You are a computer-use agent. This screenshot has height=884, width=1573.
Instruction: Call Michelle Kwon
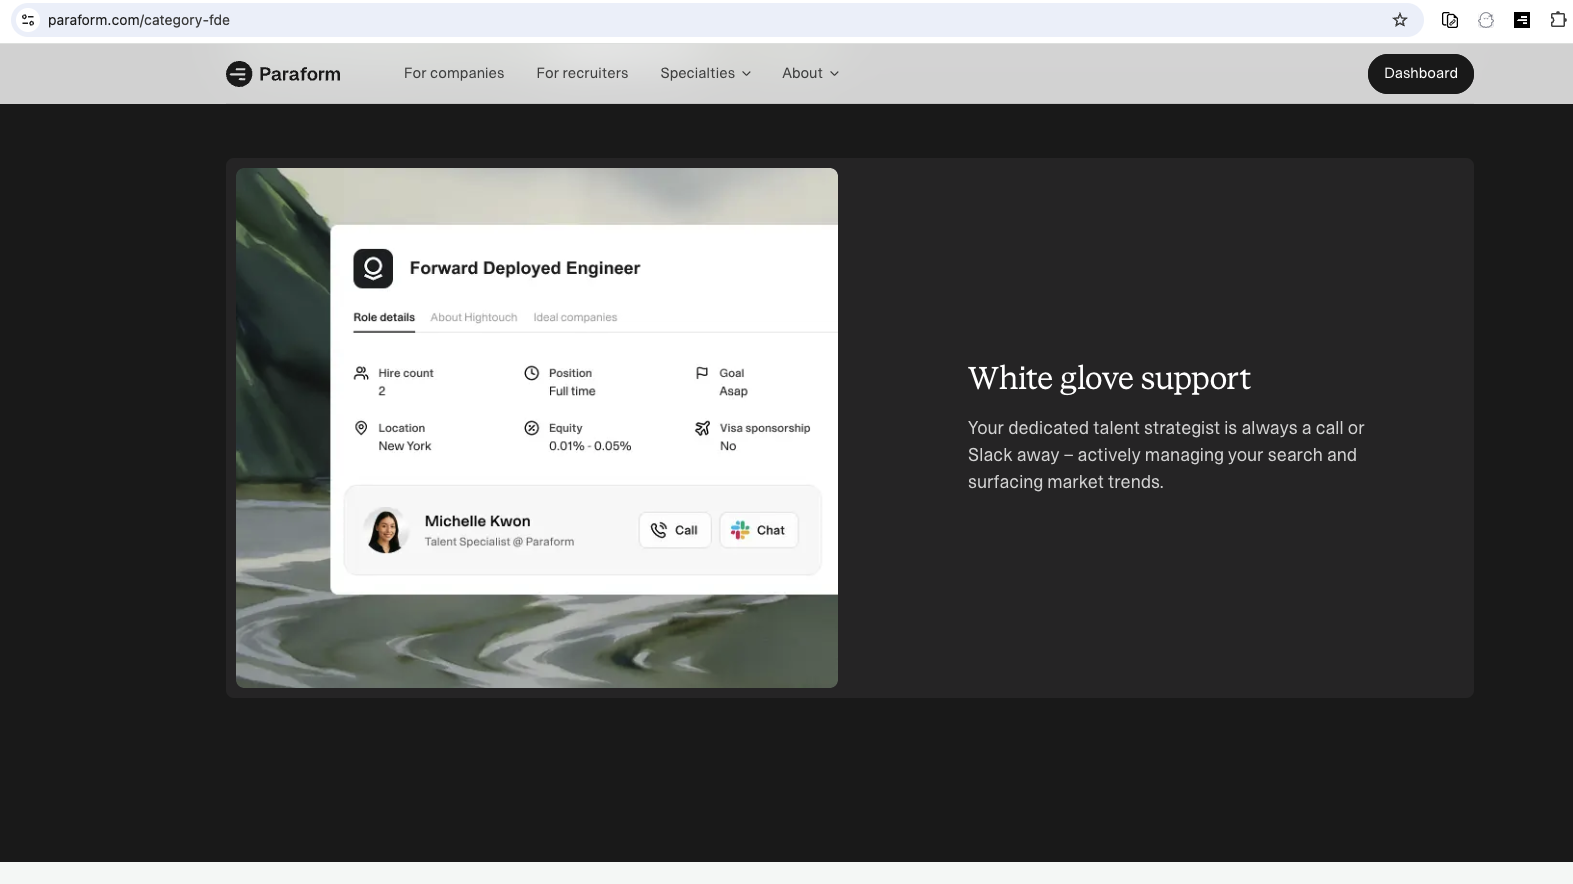coord(675,530)
